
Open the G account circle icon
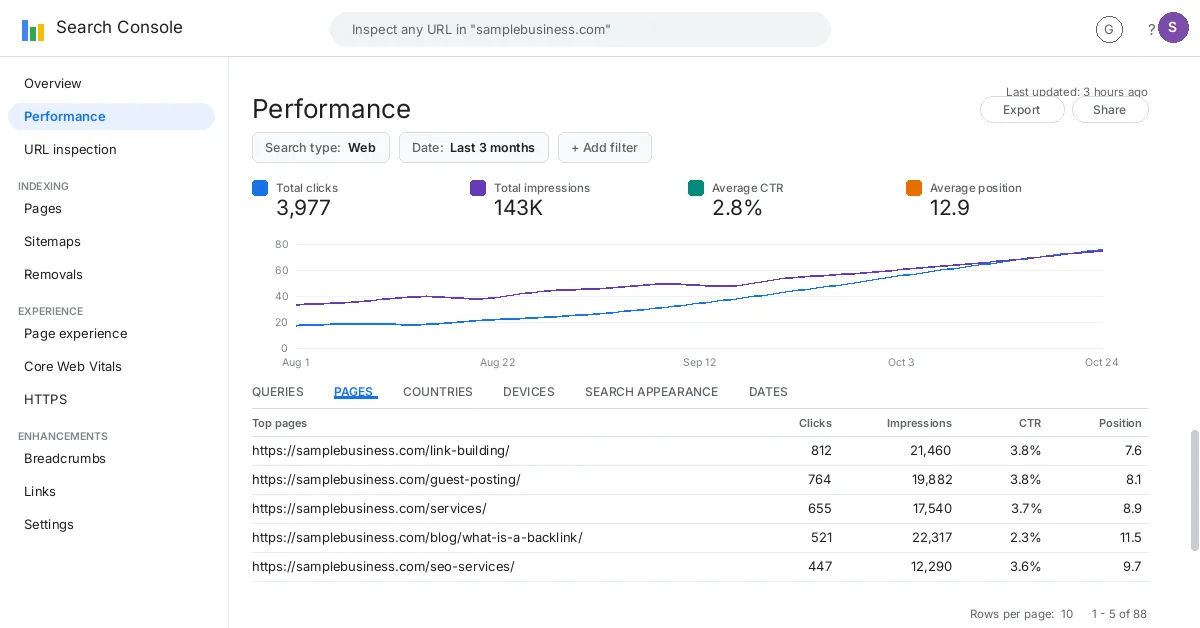[1109, 30]
